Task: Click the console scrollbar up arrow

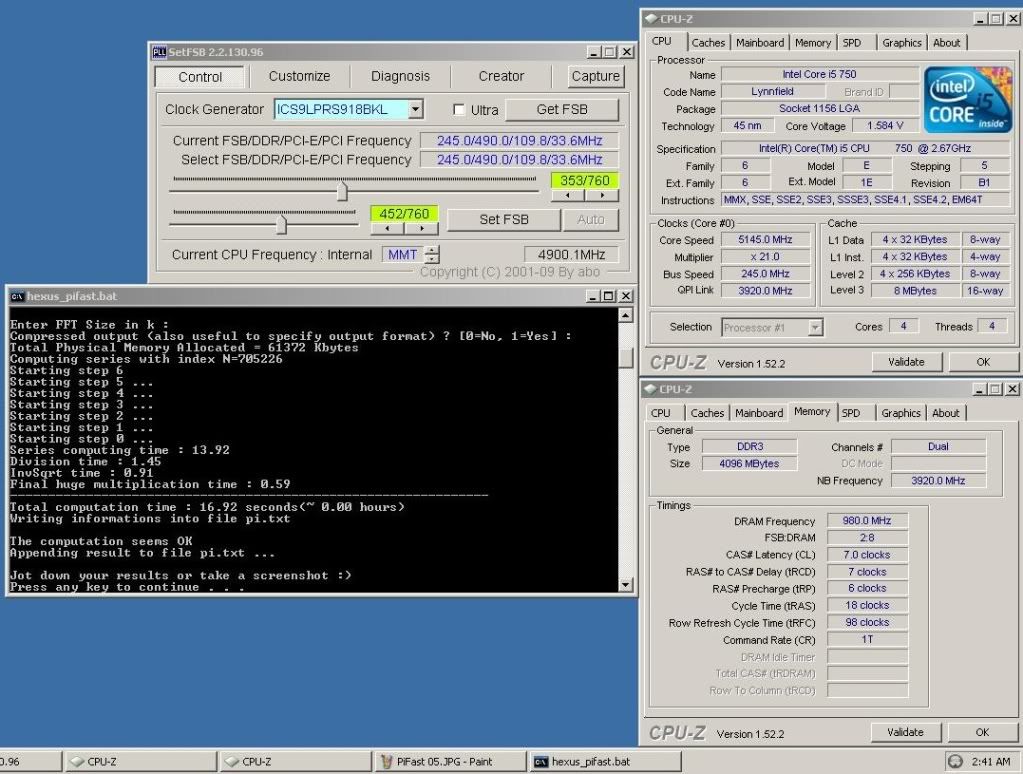Action: click(x=625, y=316)
